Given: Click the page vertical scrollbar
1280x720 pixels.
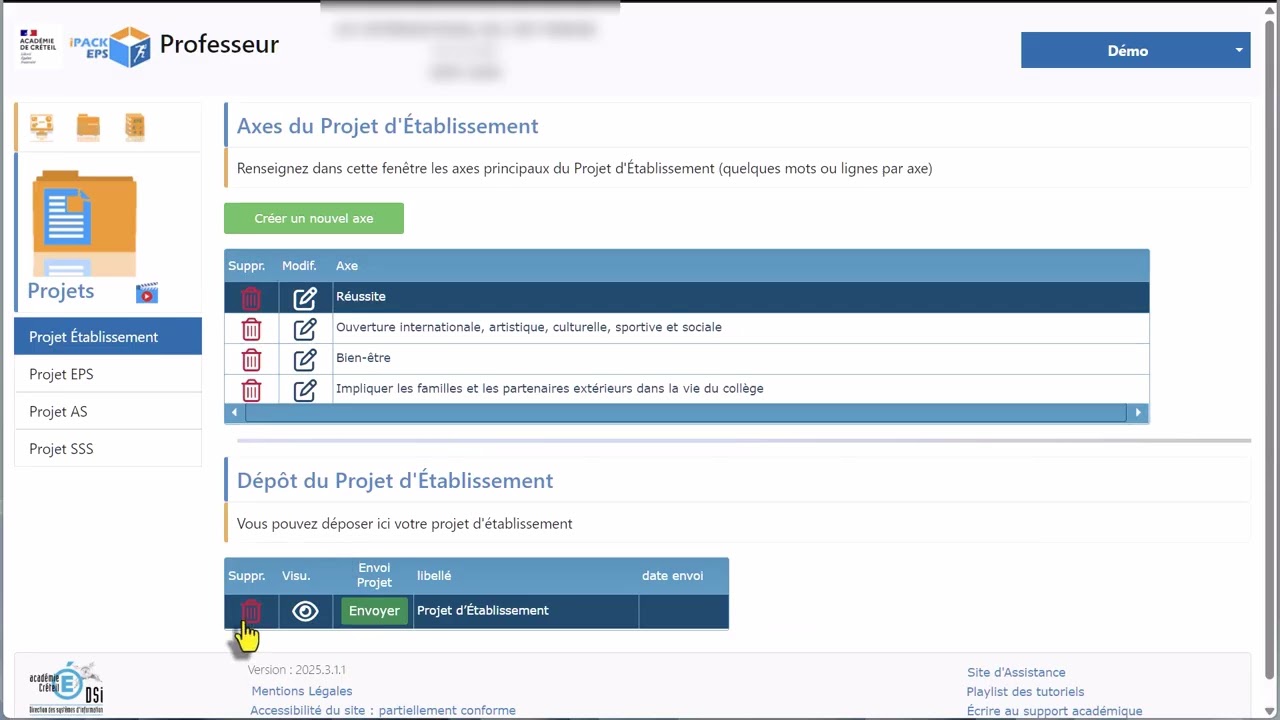Looking at the screenshot, I should click(x=1271, y=349).
